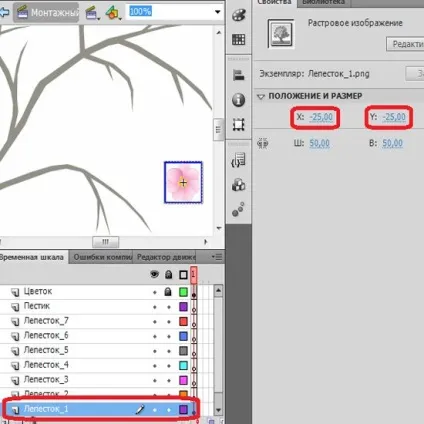Click frame 1 marker in timeline ruler
This screenshot has height=424, width=424.
tap(193, 275)
